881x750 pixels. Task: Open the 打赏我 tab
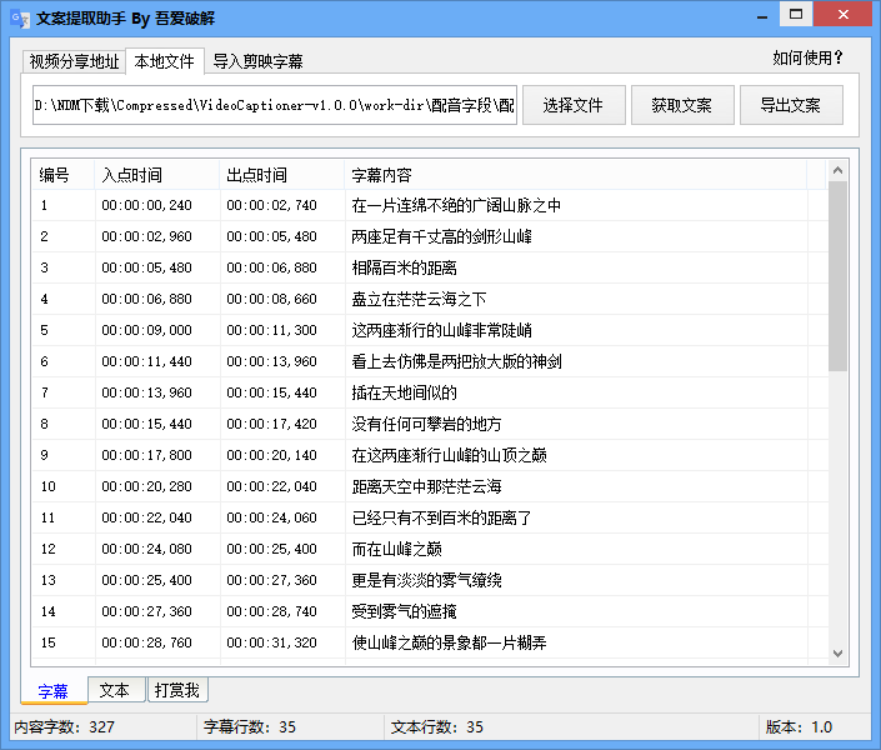pyautogui.click(x=176, y=690)
